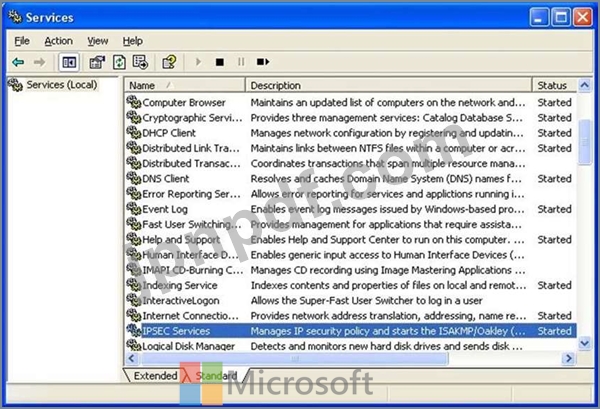Click the IMAPI CD-Burning description text

(x=388, y=270)
